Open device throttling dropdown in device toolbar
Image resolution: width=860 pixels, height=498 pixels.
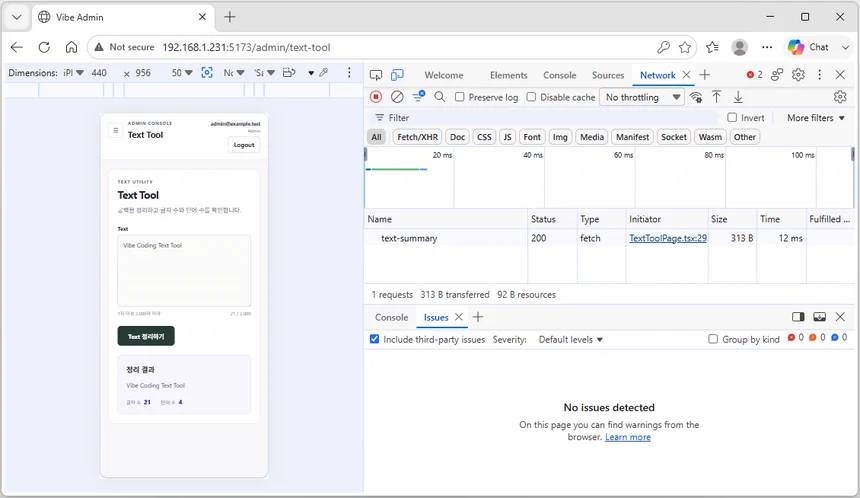234,72
